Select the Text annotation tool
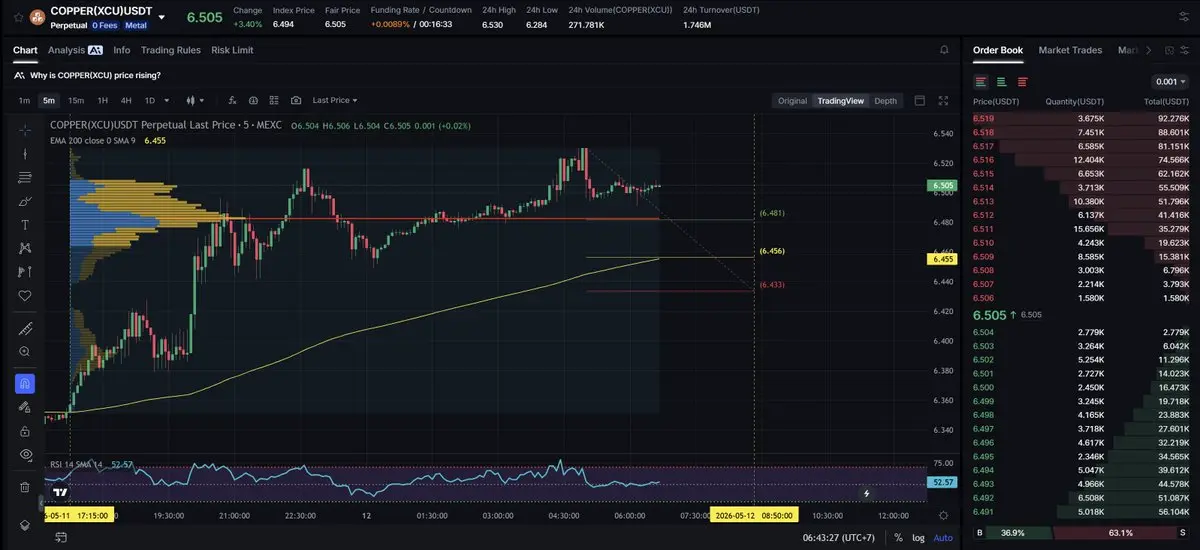 pyautogui.click(x=25, y=225)
